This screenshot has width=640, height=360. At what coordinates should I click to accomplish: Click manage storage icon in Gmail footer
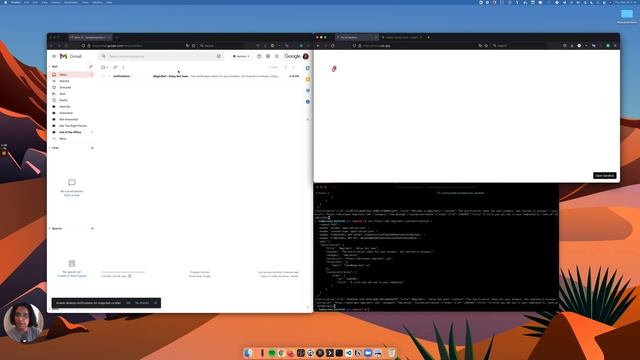click(130, 276)
